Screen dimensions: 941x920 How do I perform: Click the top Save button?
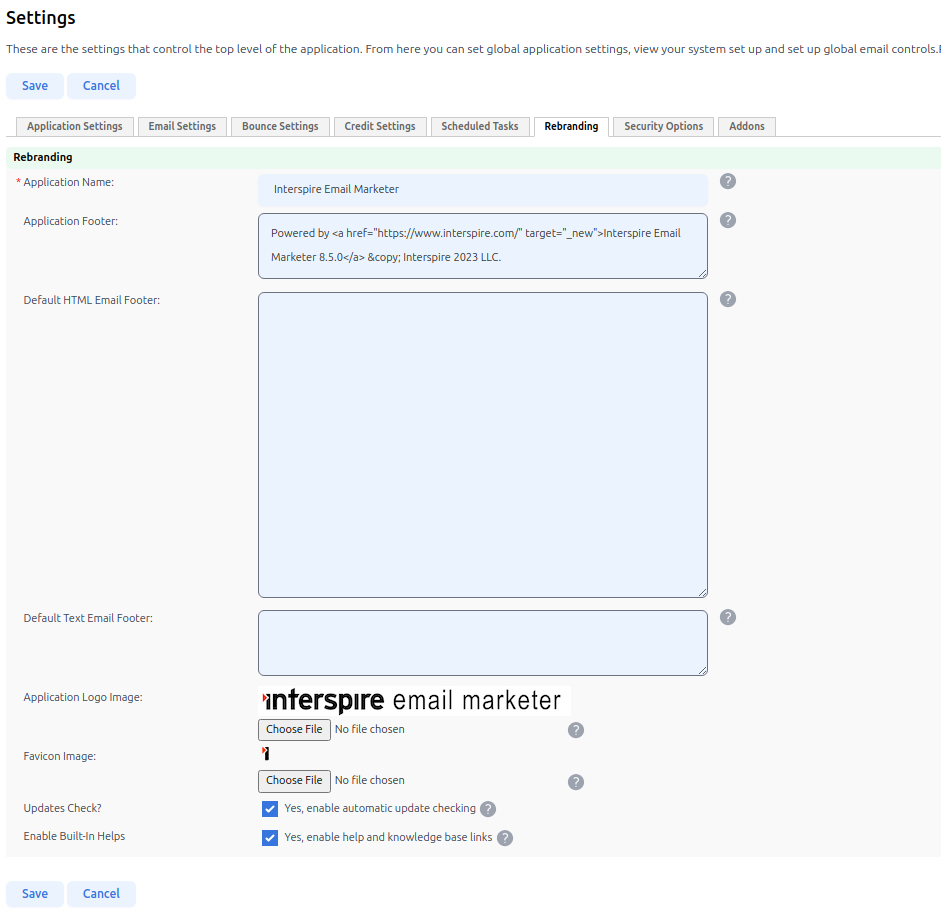click(x=35, y=86)
